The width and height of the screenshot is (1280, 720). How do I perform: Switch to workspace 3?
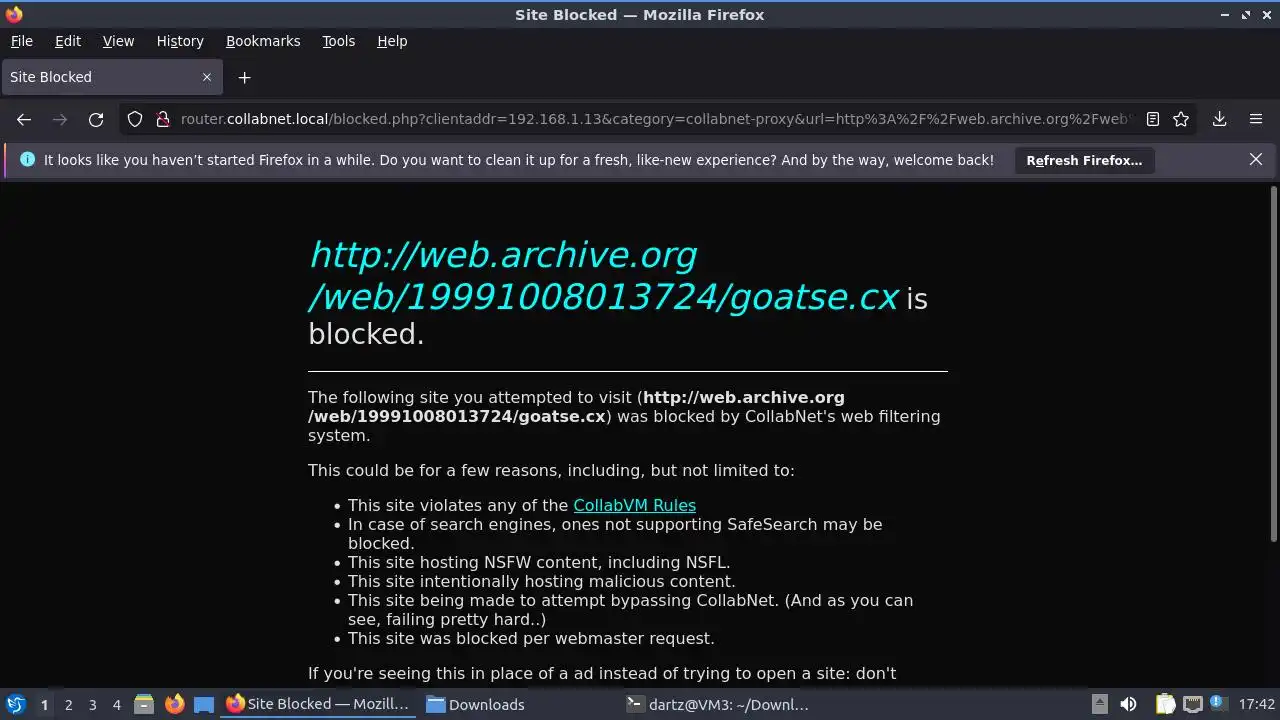(92, 704)
